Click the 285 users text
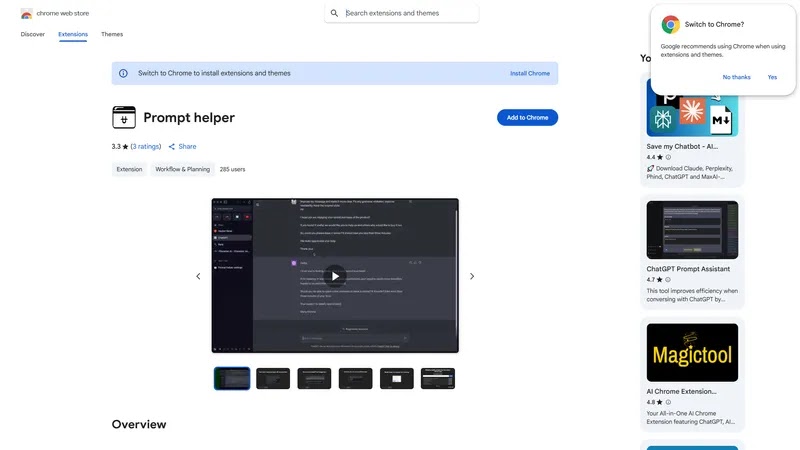Viewport: 800px width, 450px height. [x=232, y=169]
